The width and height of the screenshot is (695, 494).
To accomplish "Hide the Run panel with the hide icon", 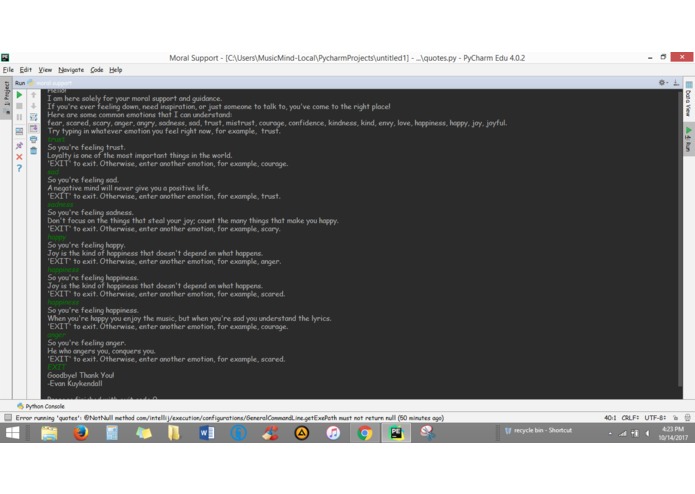I will [676, 82].
